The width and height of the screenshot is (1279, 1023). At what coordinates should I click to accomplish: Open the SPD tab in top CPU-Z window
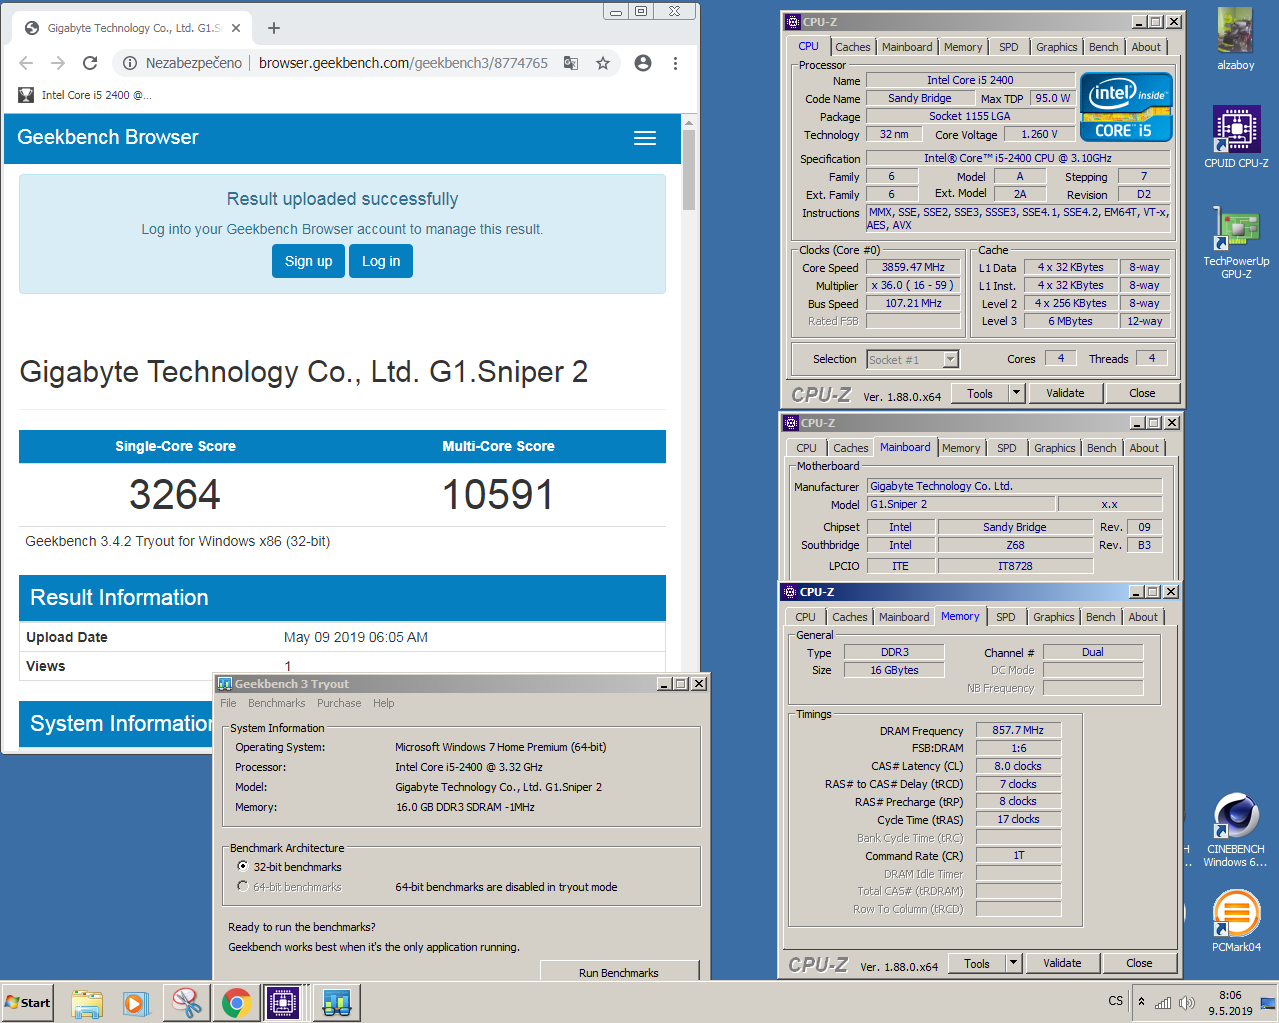coord(1009,47)
